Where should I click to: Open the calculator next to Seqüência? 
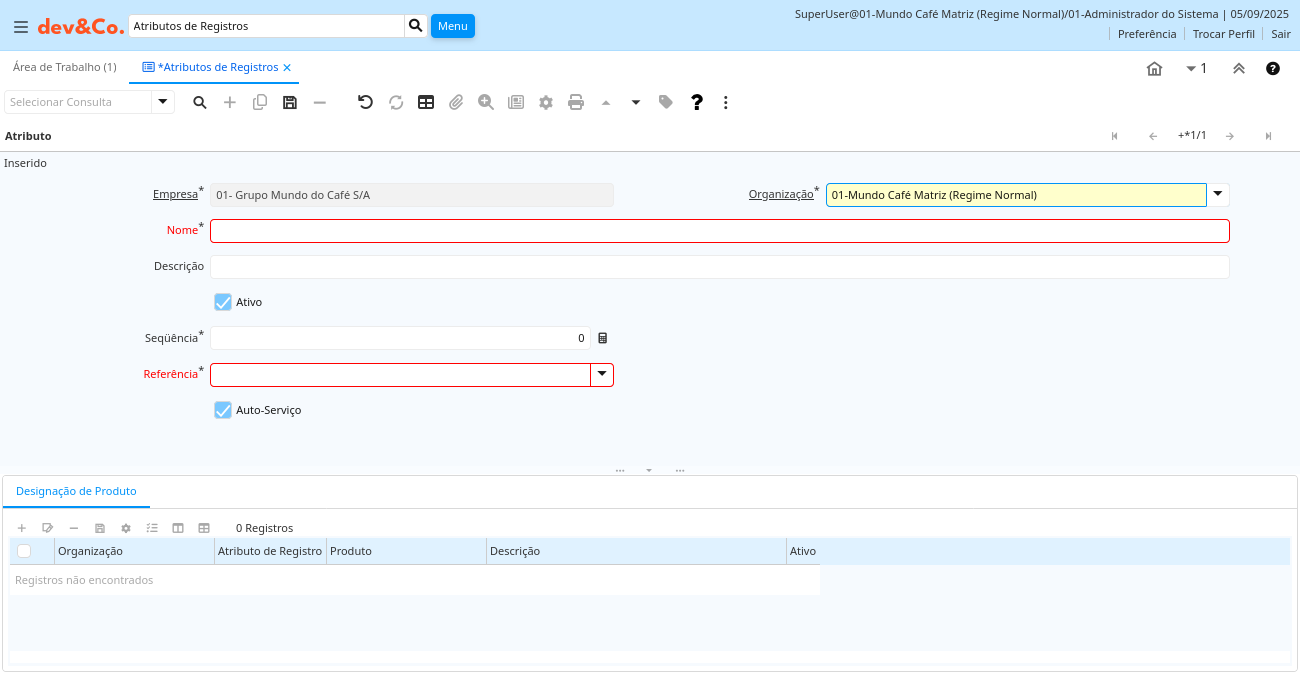pyautogui.click(x=602, y=338)
